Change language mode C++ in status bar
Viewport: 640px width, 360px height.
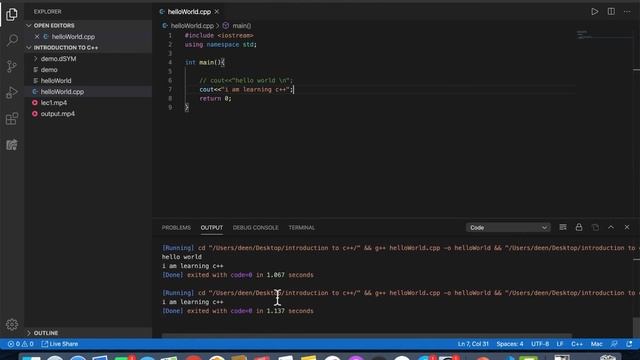click(577, 344)
